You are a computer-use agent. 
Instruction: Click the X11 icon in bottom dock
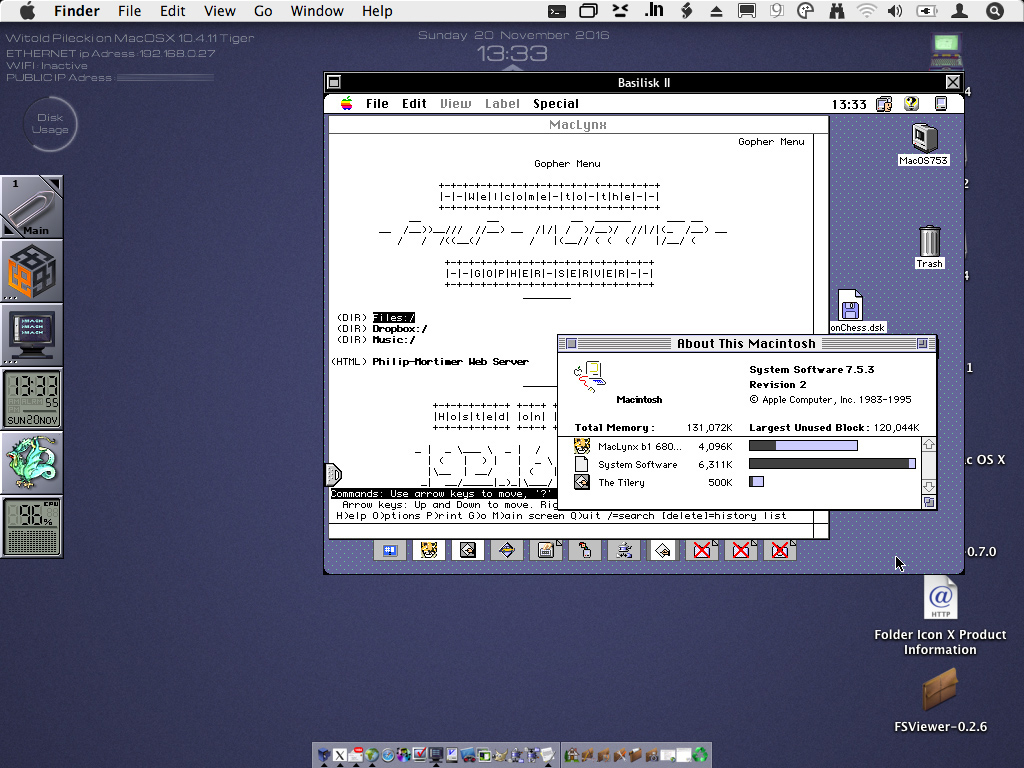(340, 756)
